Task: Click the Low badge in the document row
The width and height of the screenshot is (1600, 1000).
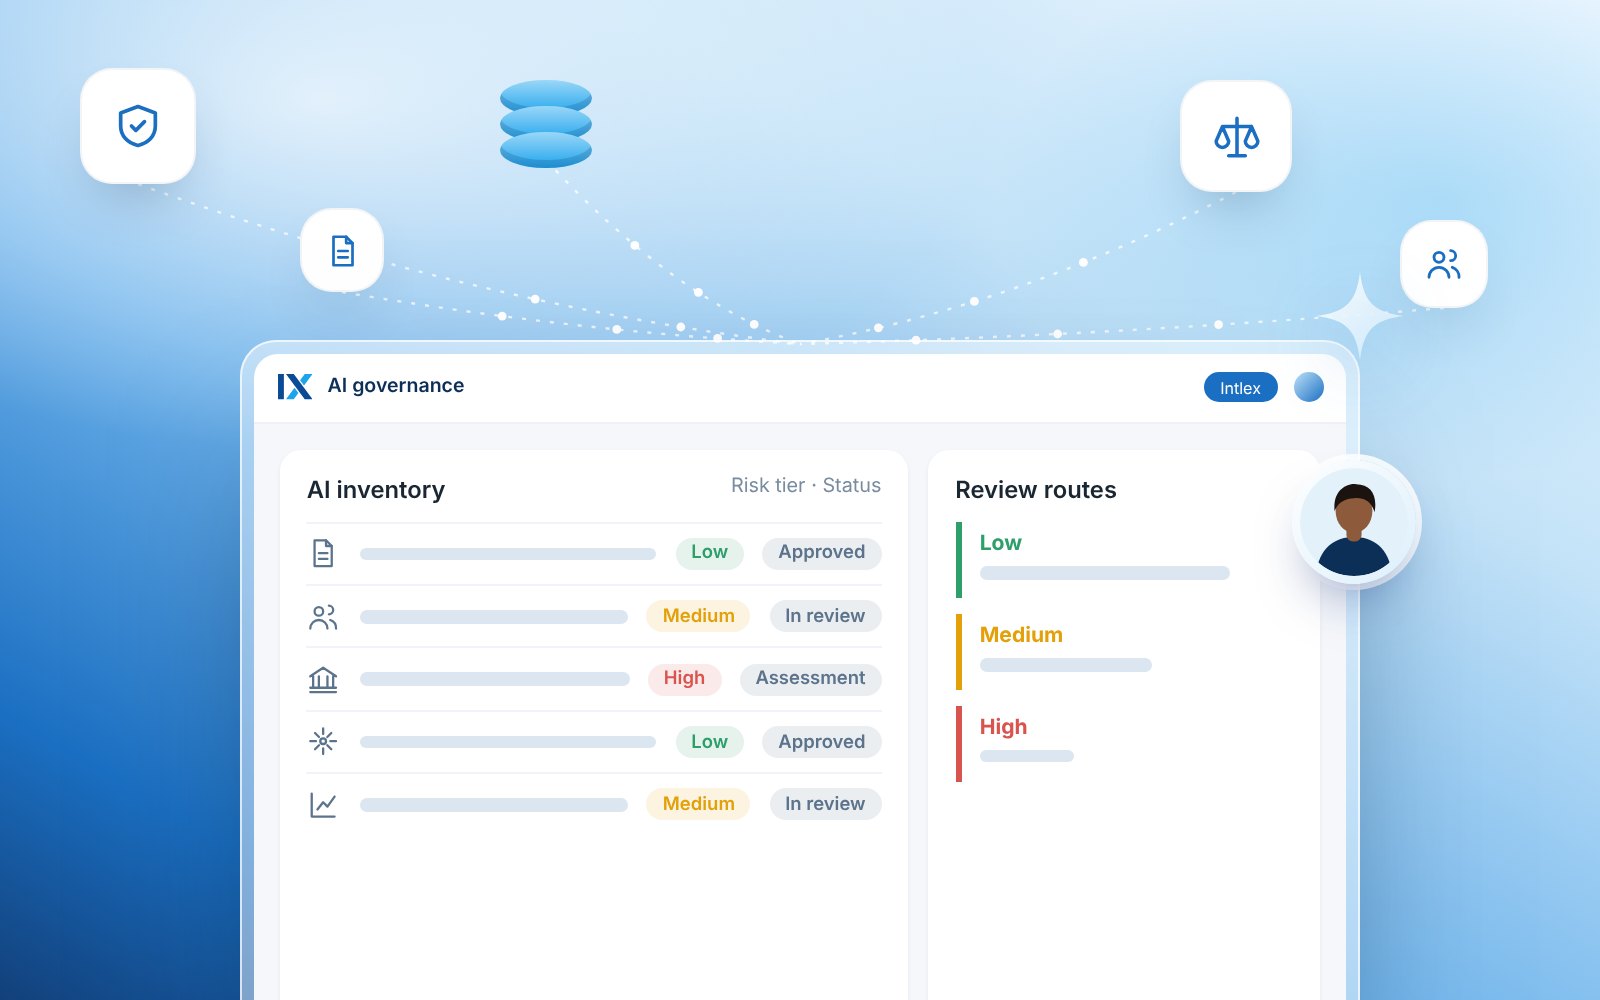Action: tap(709, 553)
